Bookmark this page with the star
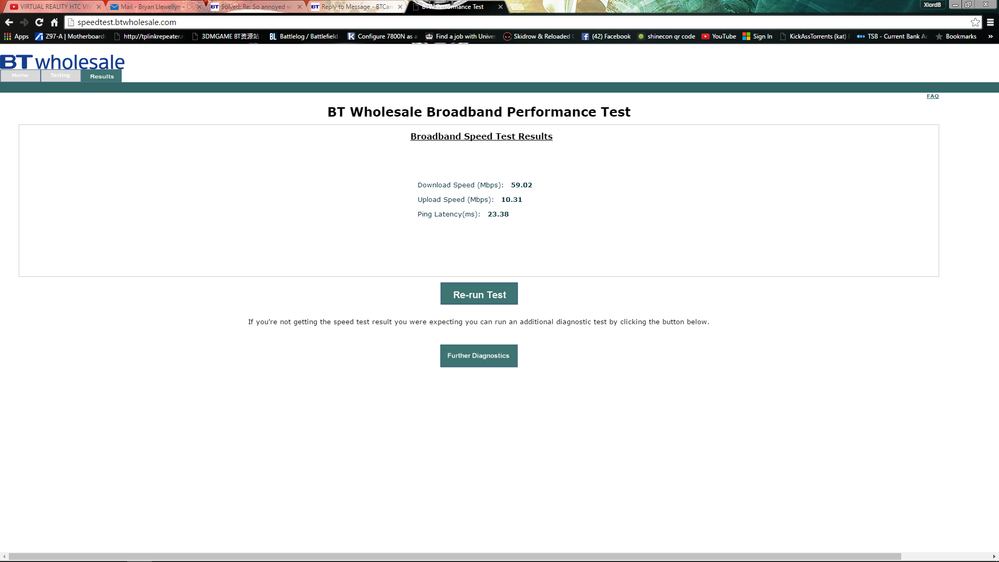 click(975, 22)
